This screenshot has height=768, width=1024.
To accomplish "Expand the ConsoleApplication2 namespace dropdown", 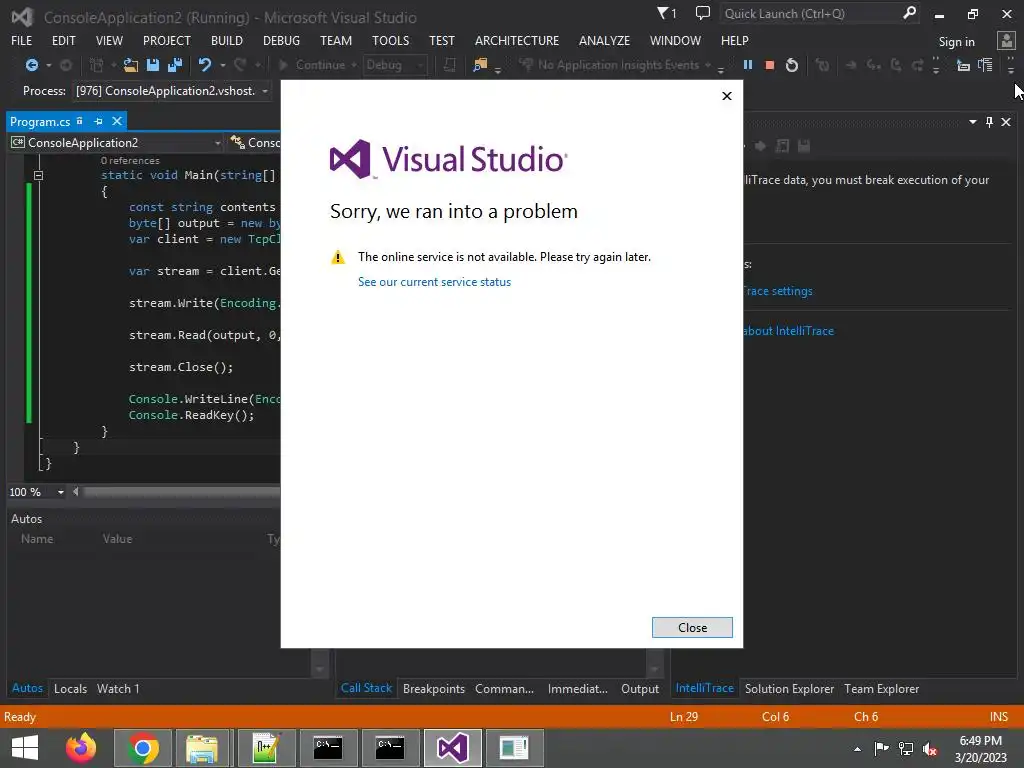I will (217, 143).
